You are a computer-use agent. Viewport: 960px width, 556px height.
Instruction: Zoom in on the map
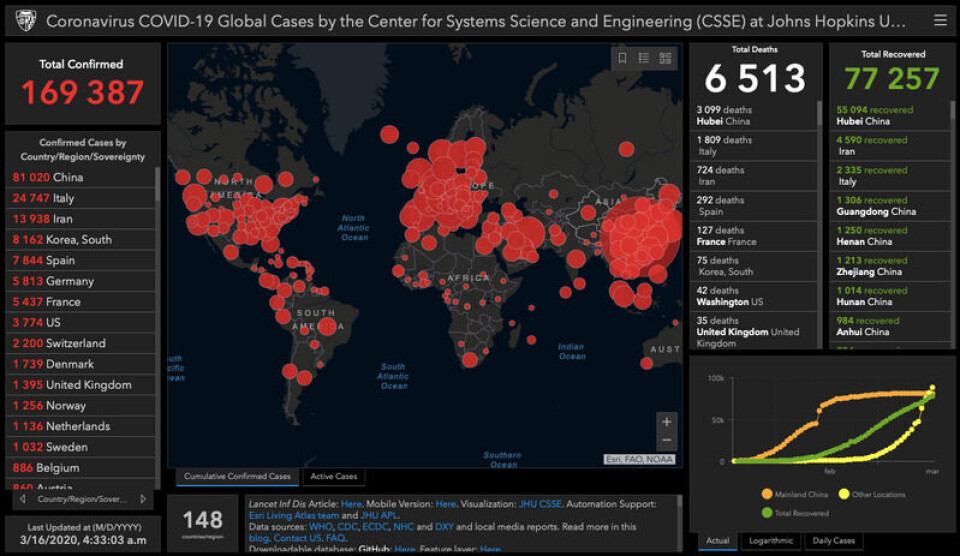(x=666, y=422)
